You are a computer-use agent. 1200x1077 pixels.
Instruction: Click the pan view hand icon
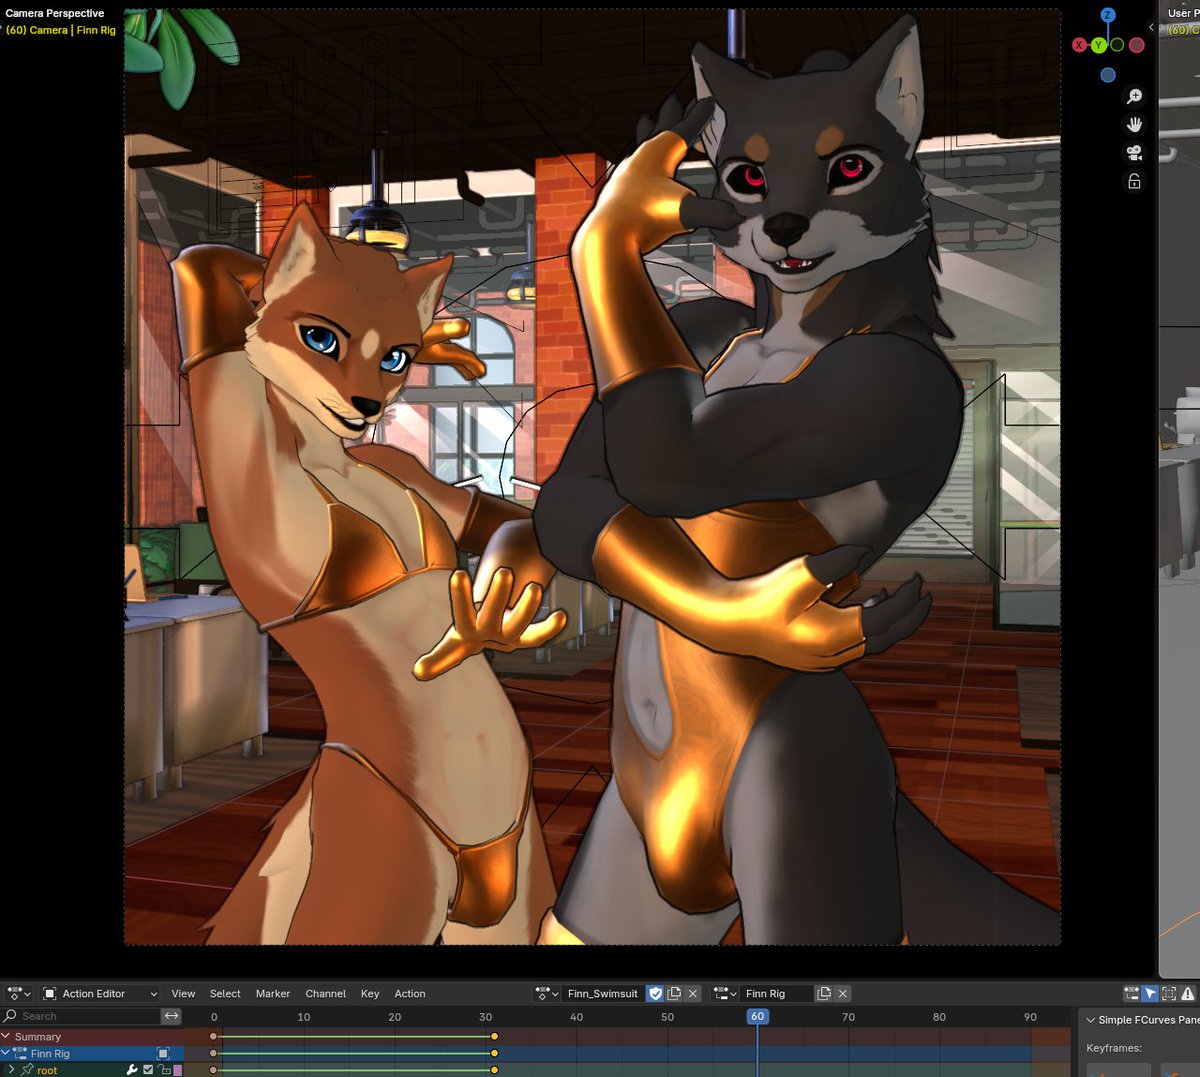(1134, 125)
